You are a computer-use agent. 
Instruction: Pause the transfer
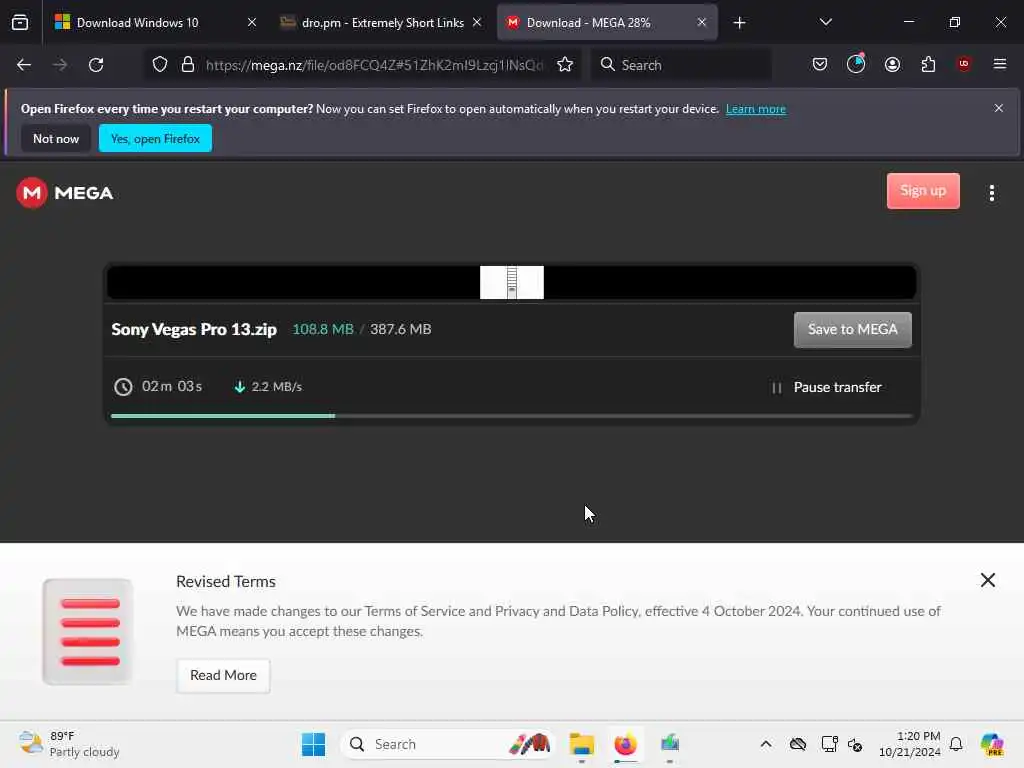point(826,387)
